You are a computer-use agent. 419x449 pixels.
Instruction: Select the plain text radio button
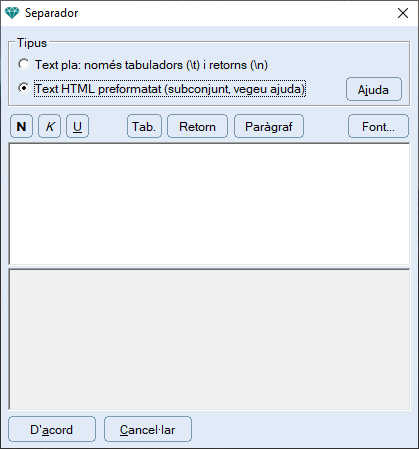click(x=24, y=64)
